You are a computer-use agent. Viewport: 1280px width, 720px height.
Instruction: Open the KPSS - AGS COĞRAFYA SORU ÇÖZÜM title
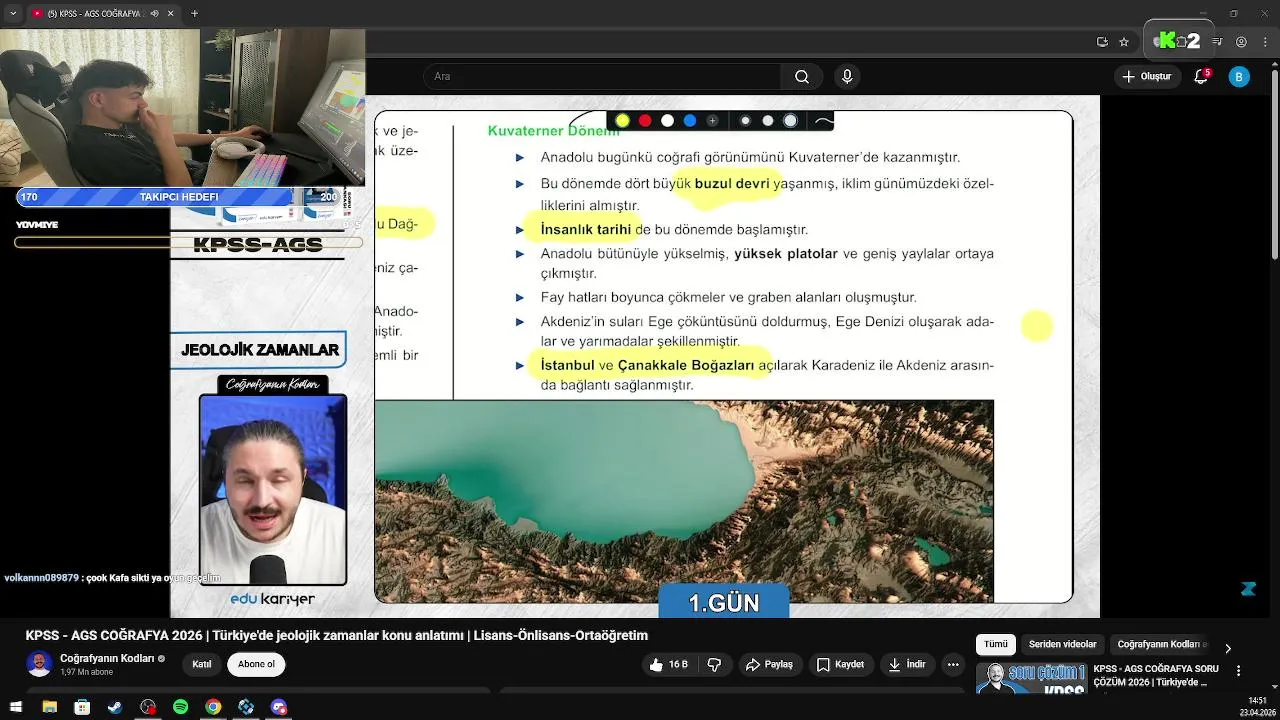(x=1156, y=675)
